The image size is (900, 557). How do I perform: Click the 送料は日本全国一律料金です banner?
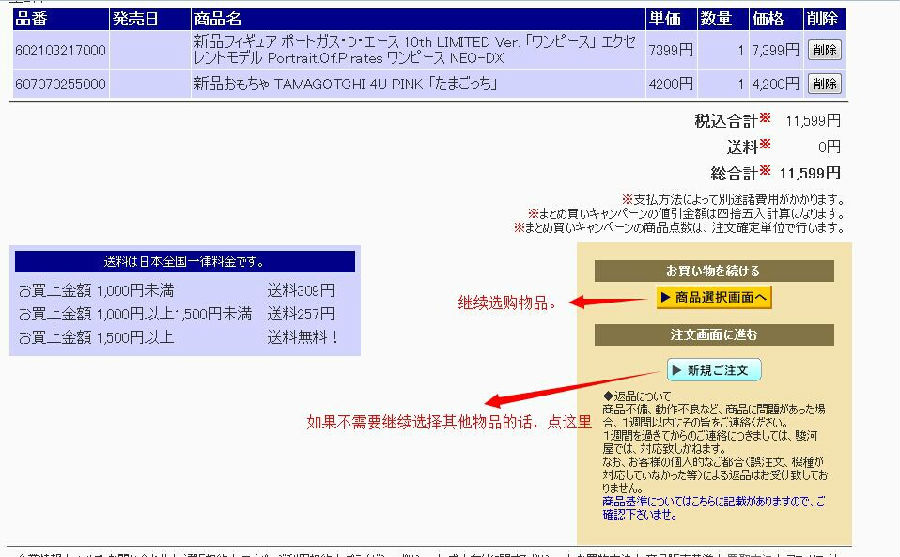185,262
